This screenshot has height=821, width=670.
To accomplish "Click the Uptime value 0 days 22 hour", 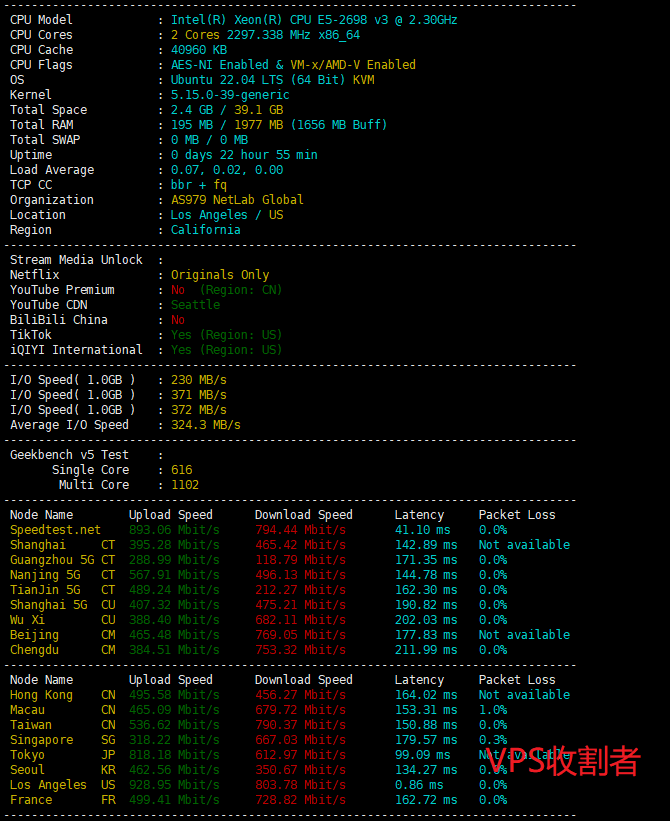I will pos(244,155).
